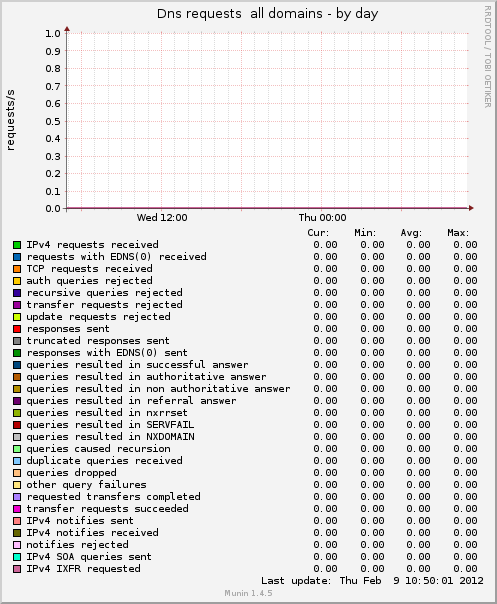
Task: Click the blue swatch for requests with EDNS(0) received
Action: (x=17, y=257)
